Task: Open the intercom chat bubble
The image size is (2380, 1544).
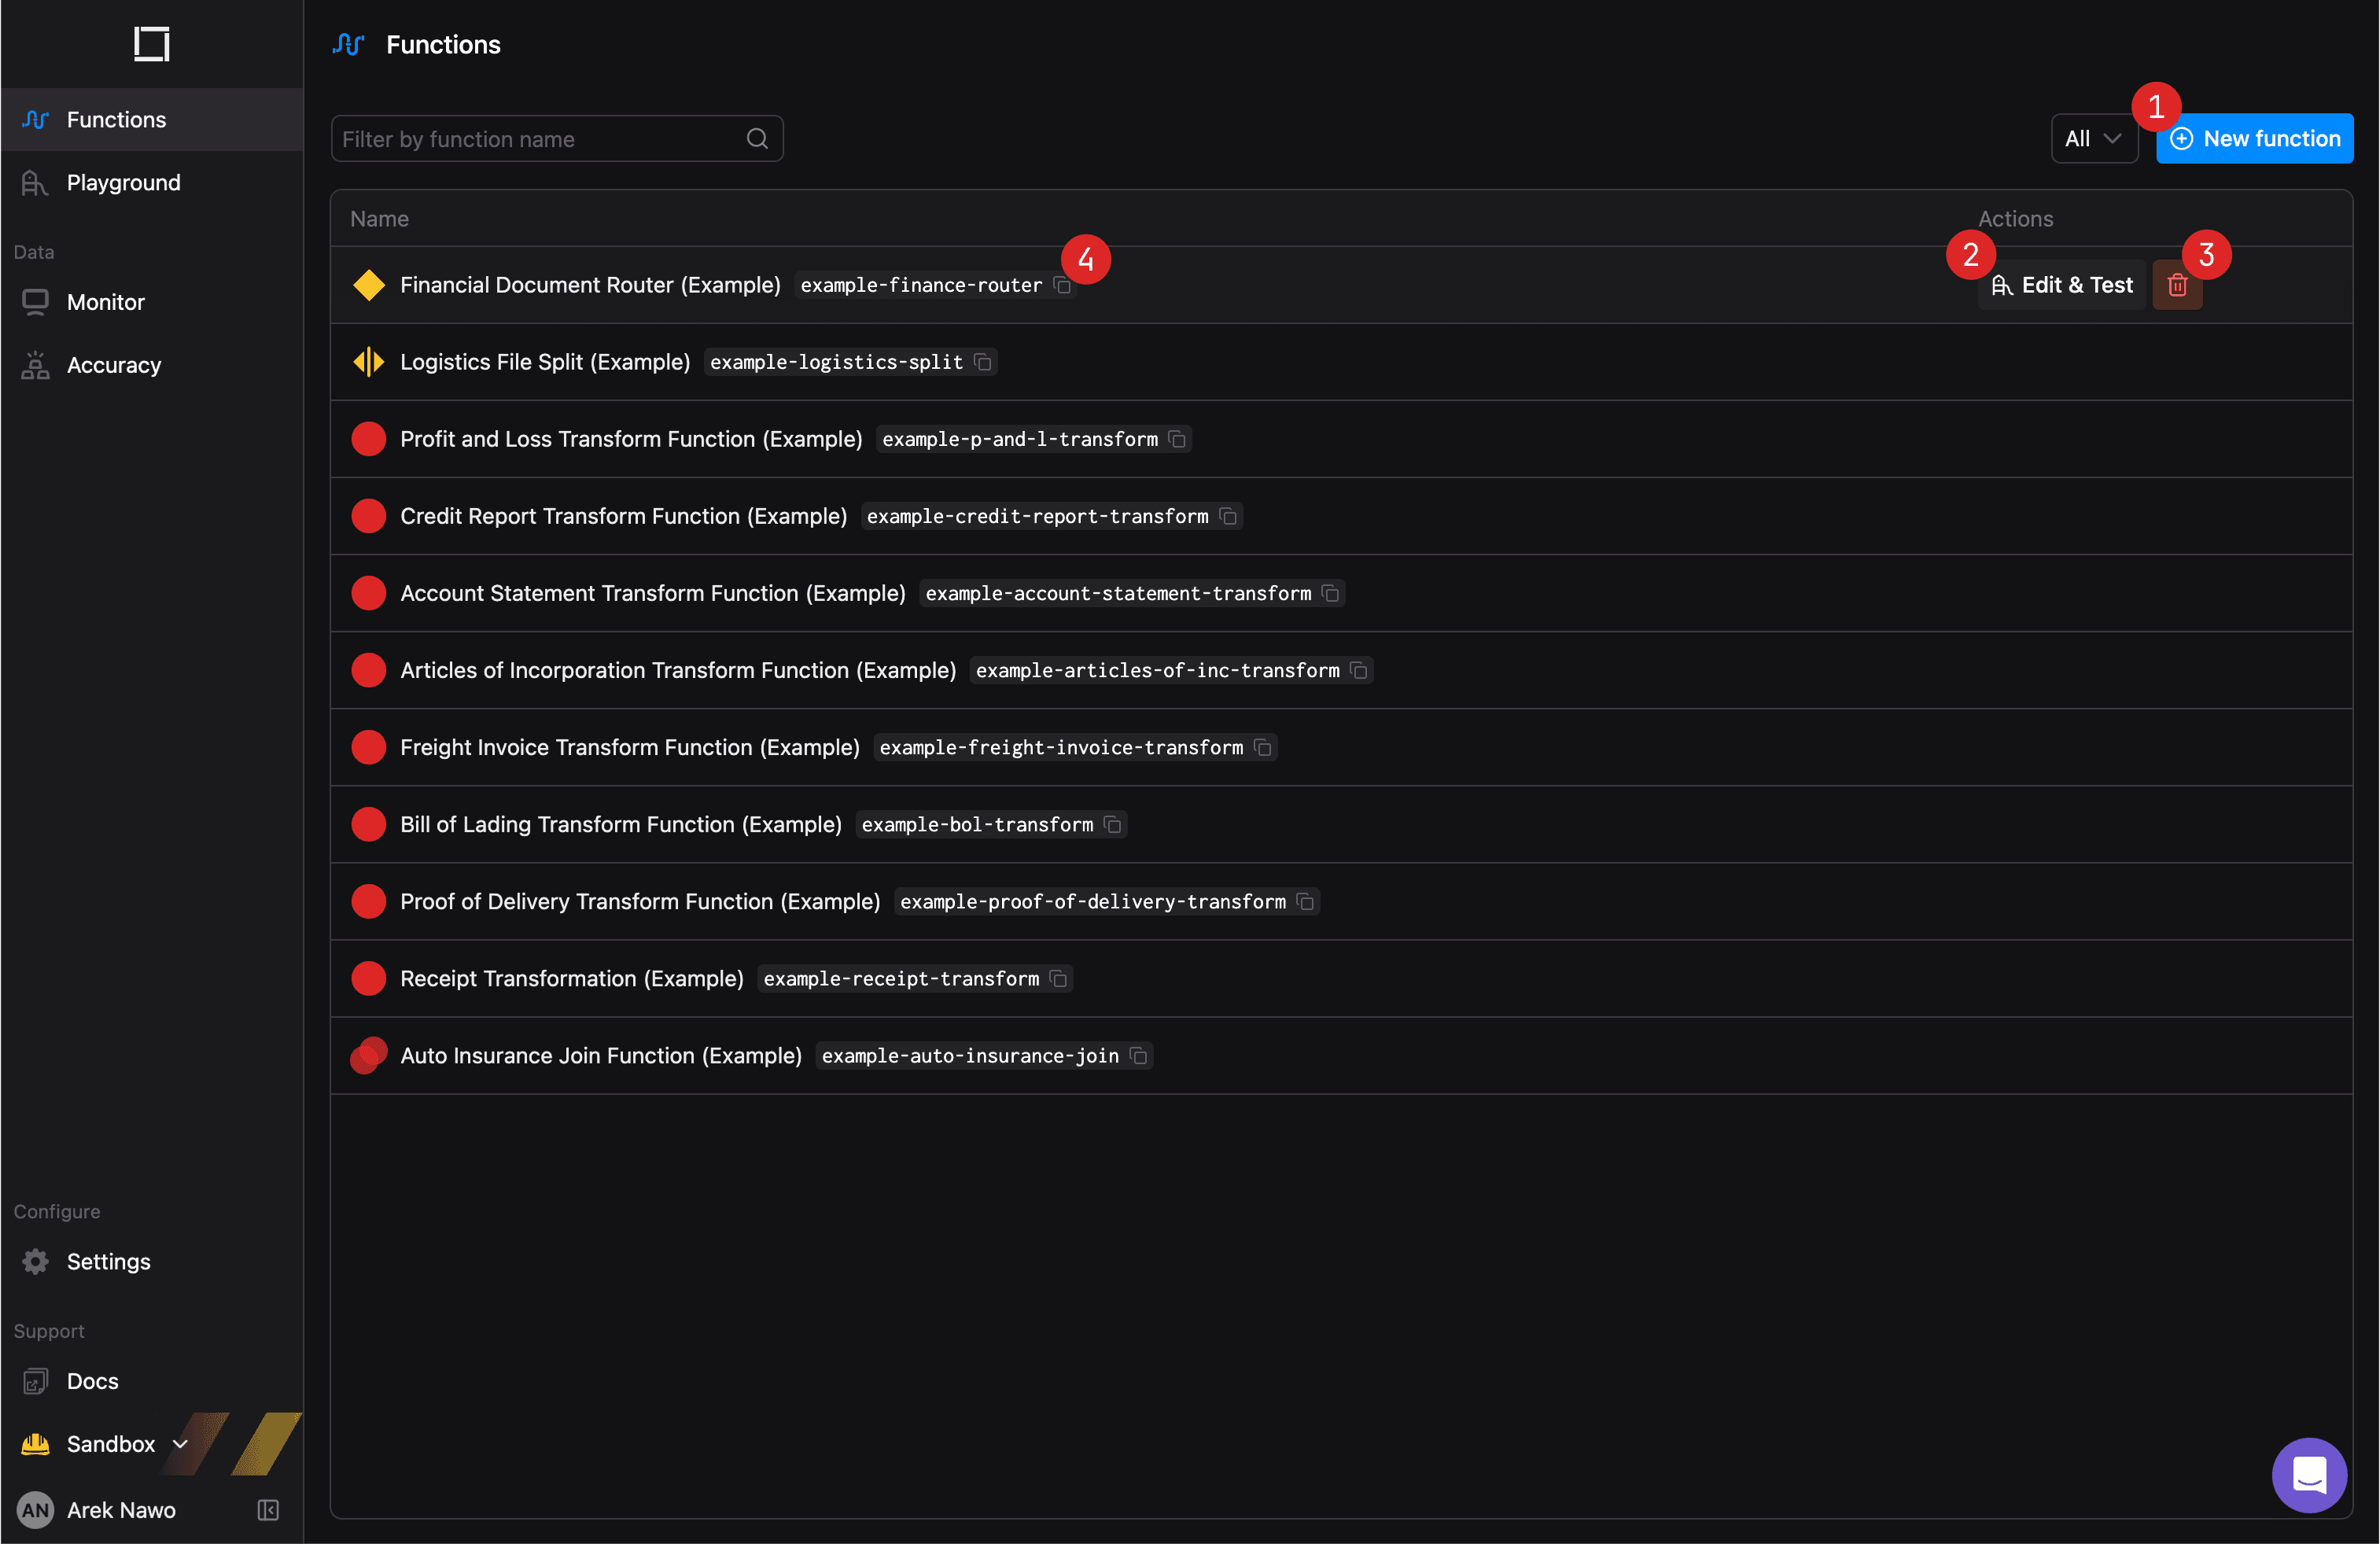Action: click(2309, 1475)
